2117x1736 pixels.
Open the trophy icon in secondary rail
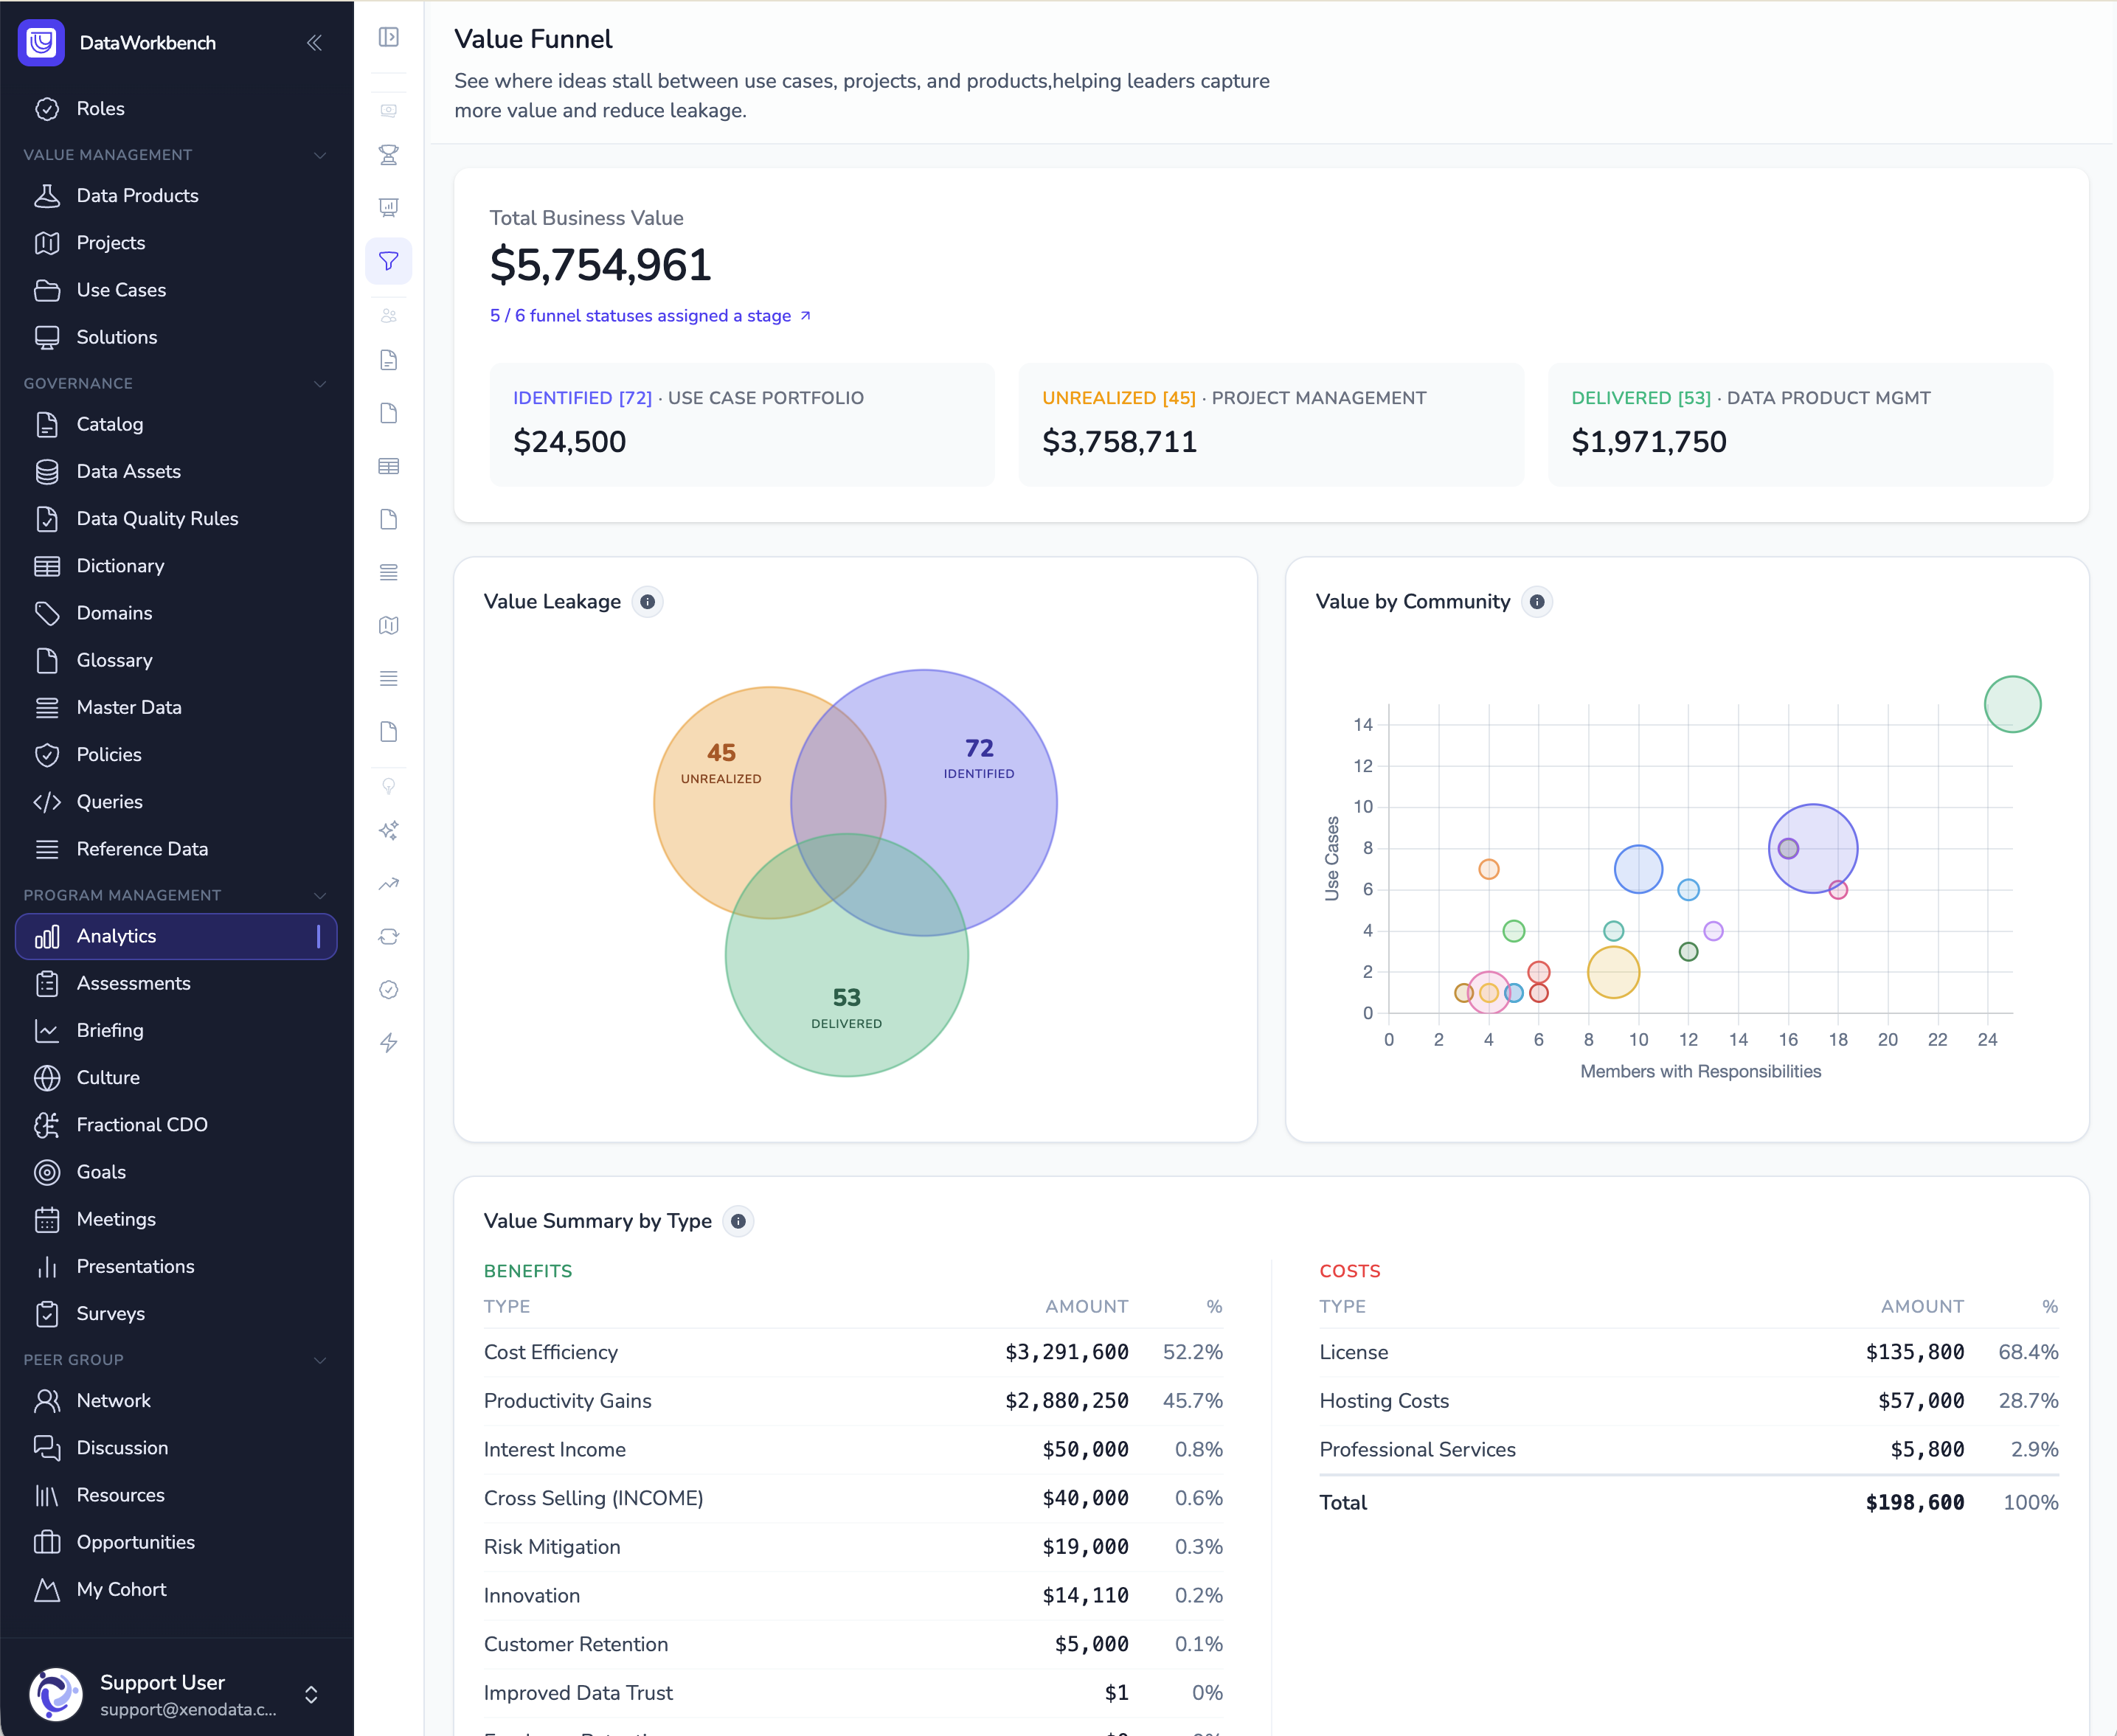[x=389, y=155]
